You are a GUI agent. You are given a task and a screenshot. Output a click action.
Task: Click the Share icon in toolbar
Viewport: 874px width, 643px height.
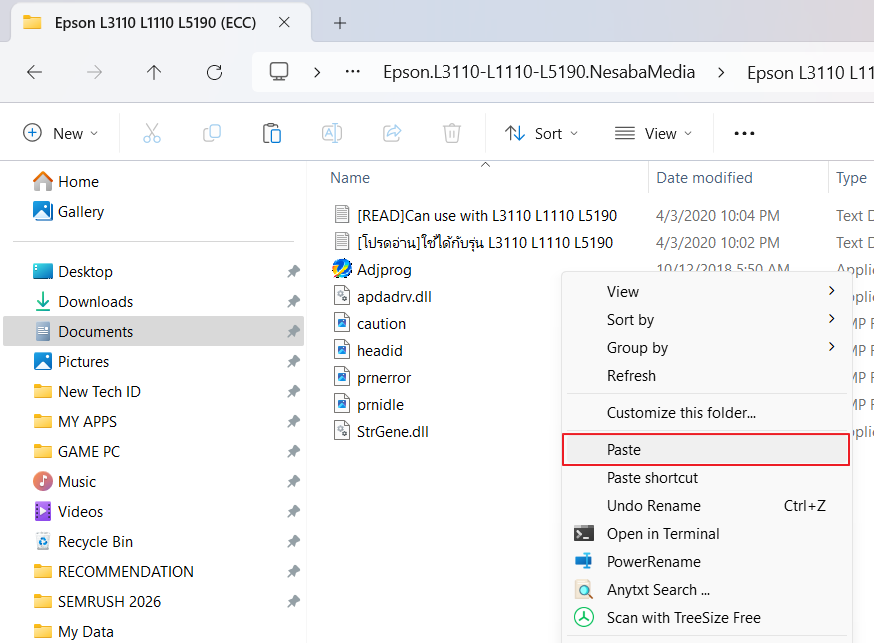392,133
